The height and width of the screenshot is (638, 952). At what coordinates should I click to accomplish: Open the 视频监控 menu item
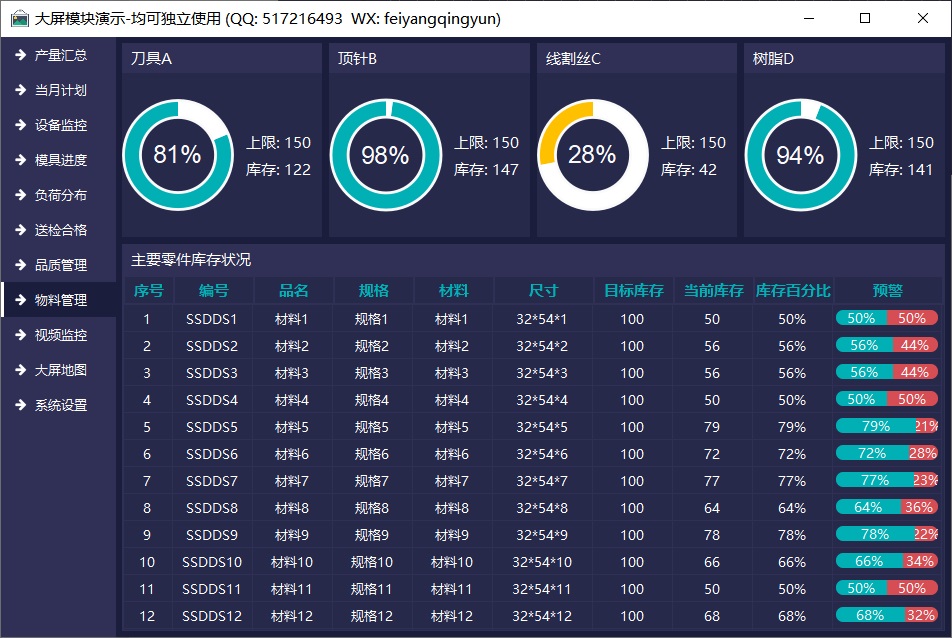[x=60, y=335]
